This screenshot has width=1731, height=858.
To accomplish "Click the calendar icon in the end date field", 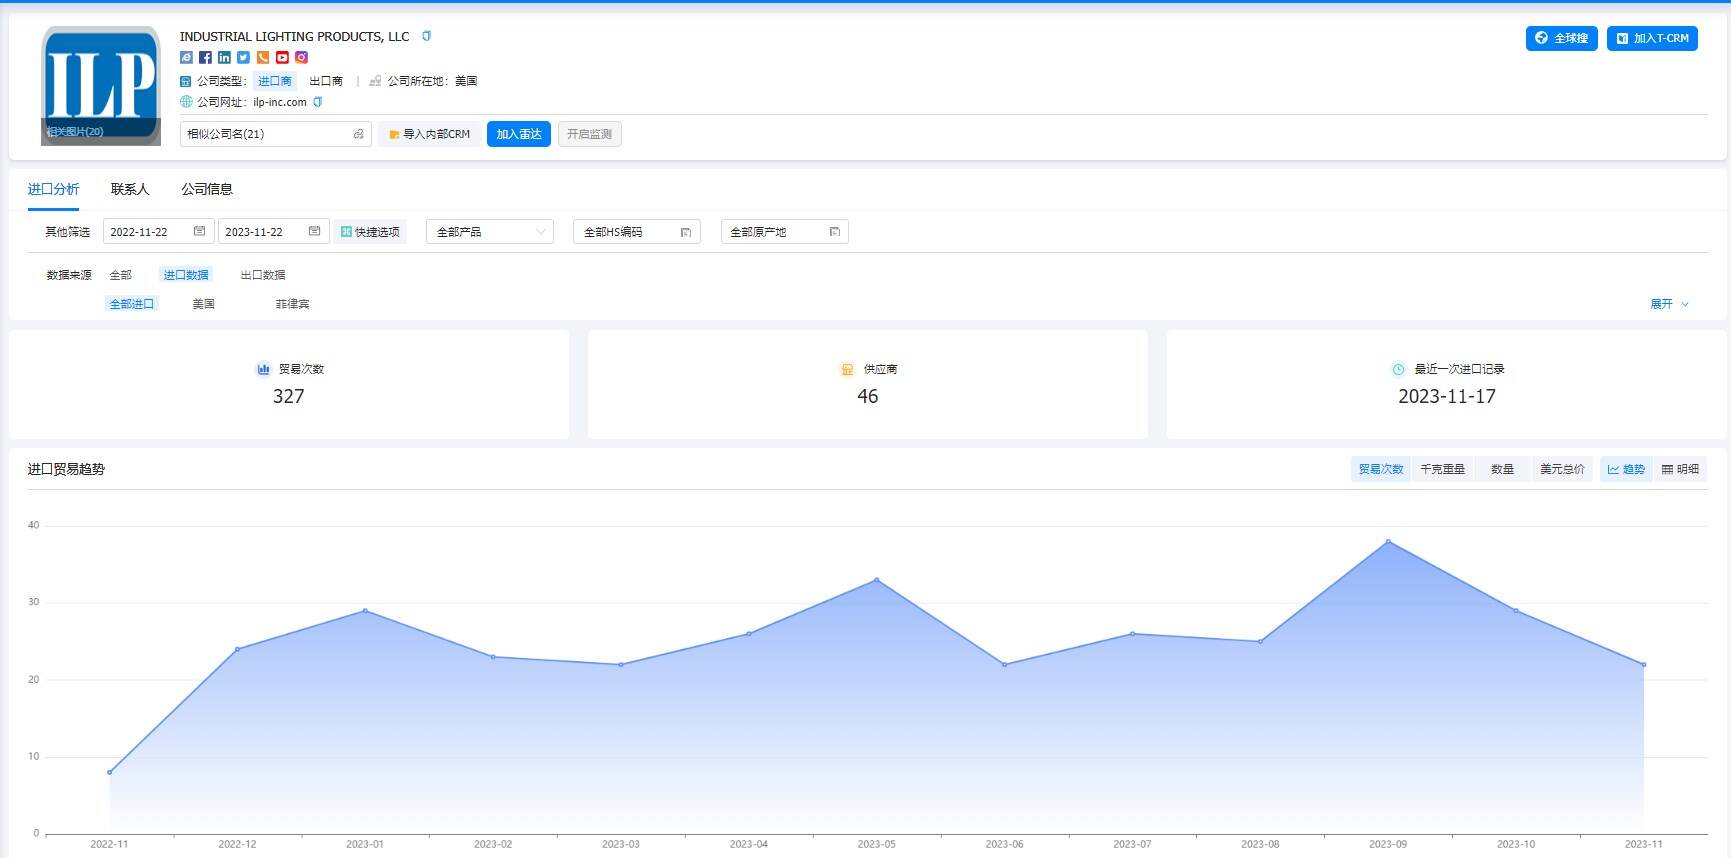I will tap(314, 232).
